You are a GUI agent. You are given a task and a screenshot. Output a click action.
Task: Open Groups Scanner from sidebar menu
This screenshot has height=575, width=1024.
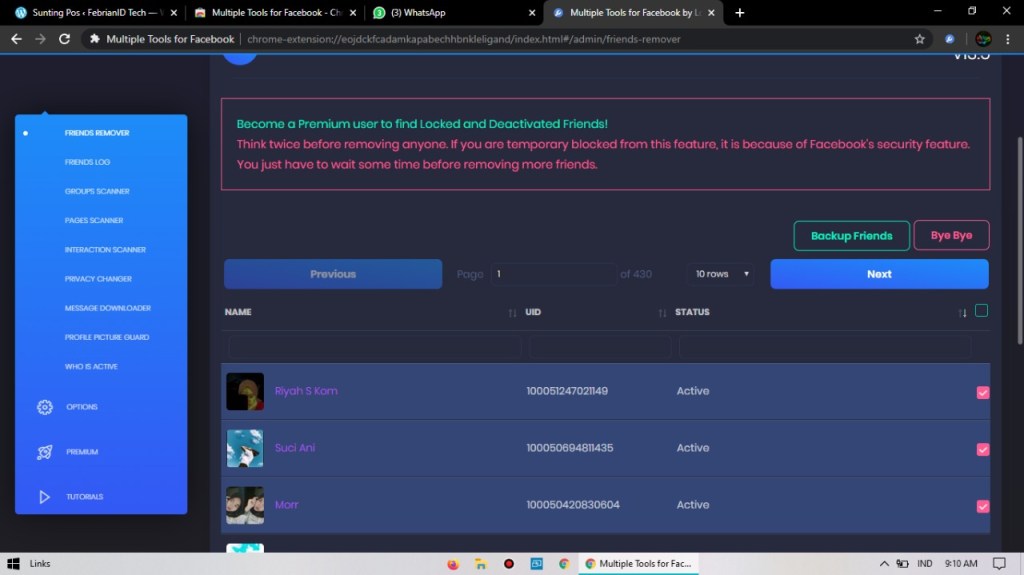click(97, 191)
